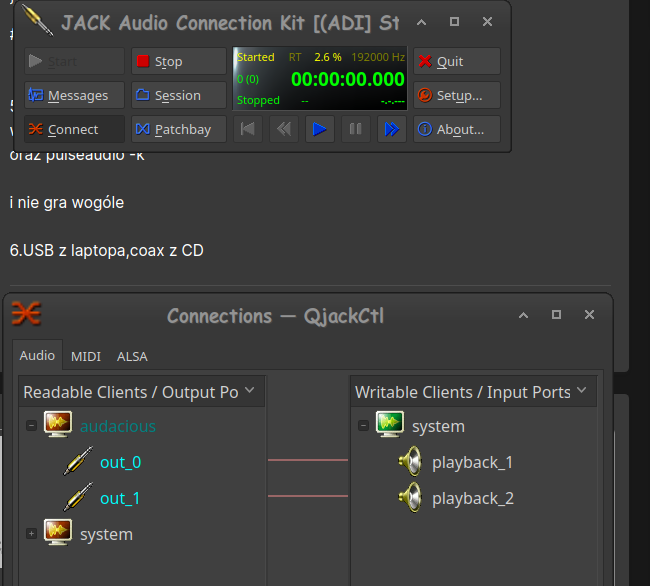Image resolution: width=650 pixels, height=586 pixels.
Task: Click the playback_1 speaker icon
Action: pos(410,461)
